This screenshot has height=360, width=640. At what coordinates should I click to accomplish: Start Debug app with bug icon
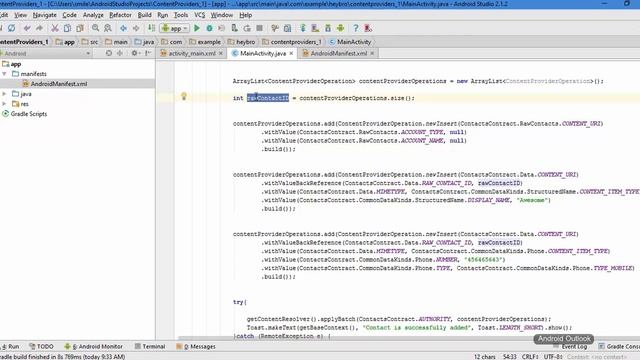[209, 28]
